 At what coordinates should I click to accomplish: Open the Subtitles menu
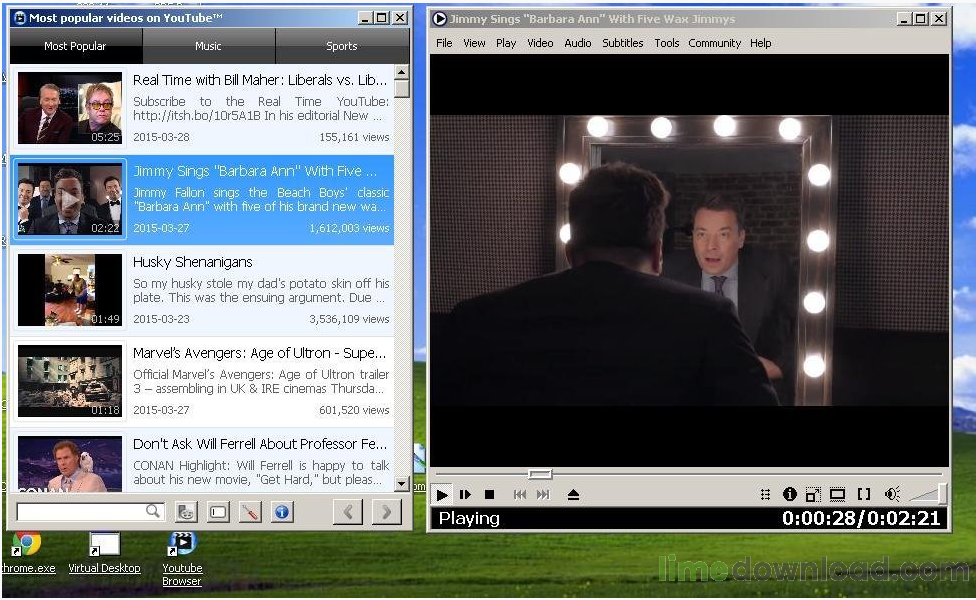point(622,43)
